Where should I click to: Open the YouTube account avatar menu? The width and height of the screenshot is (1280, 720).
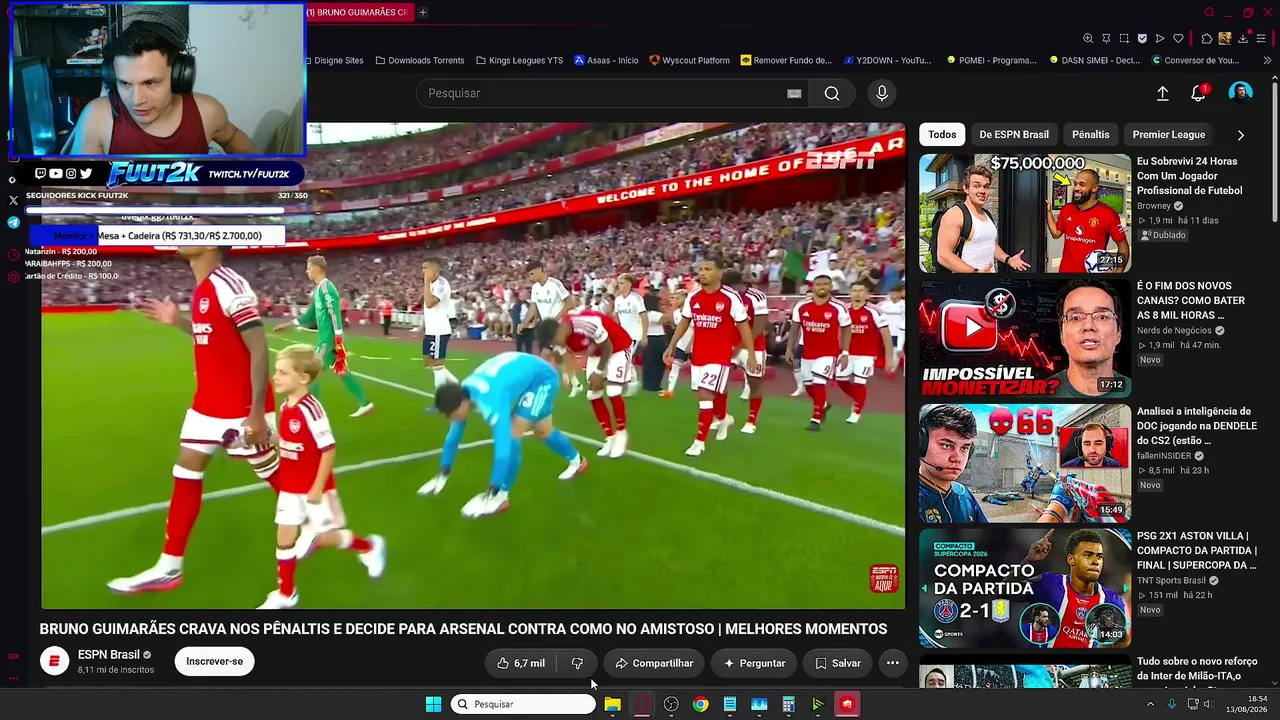[x=1240, y=93]
